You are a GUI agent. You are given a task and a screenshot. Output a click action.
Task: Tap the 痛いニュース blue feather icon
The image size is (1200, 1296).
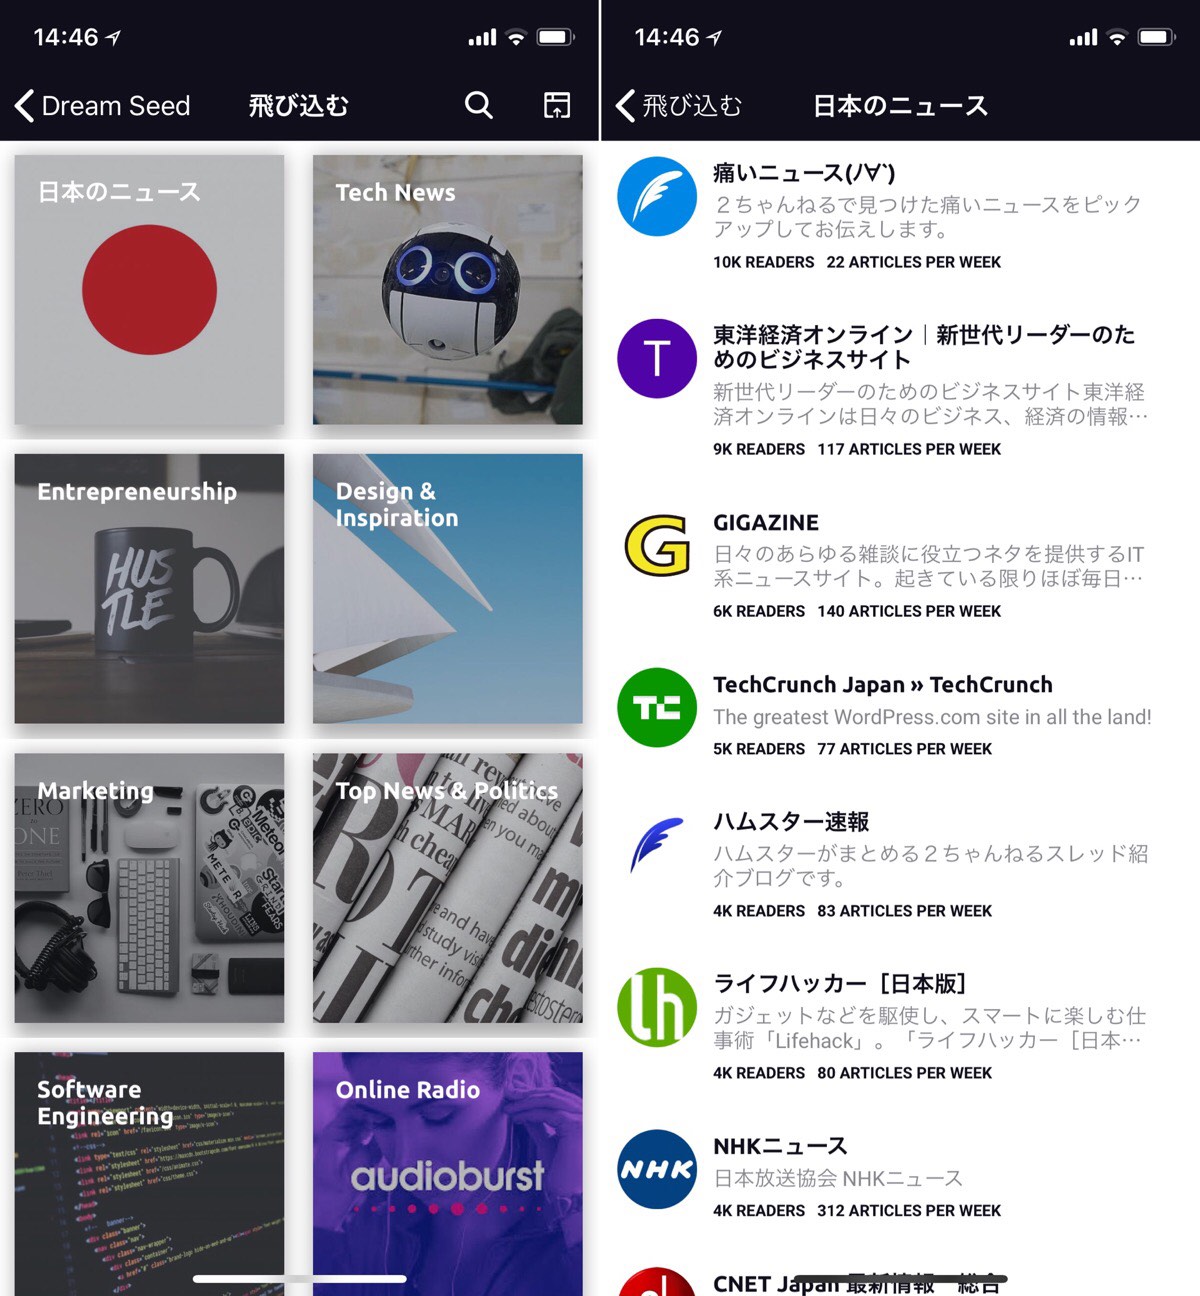click(657, 197)
